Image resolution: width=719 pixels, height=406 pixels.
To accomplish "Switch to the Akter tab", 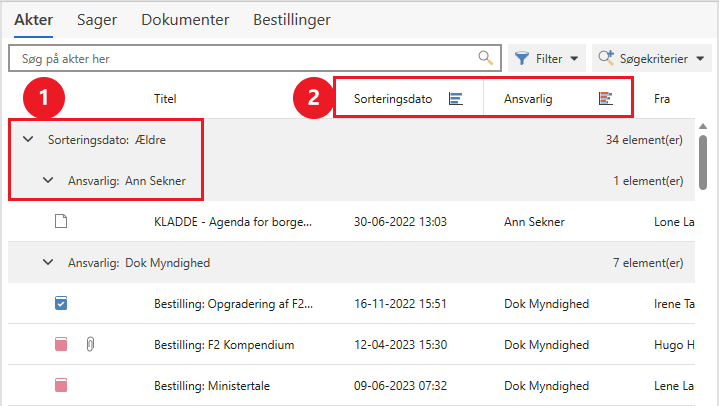I will point(33,20).
